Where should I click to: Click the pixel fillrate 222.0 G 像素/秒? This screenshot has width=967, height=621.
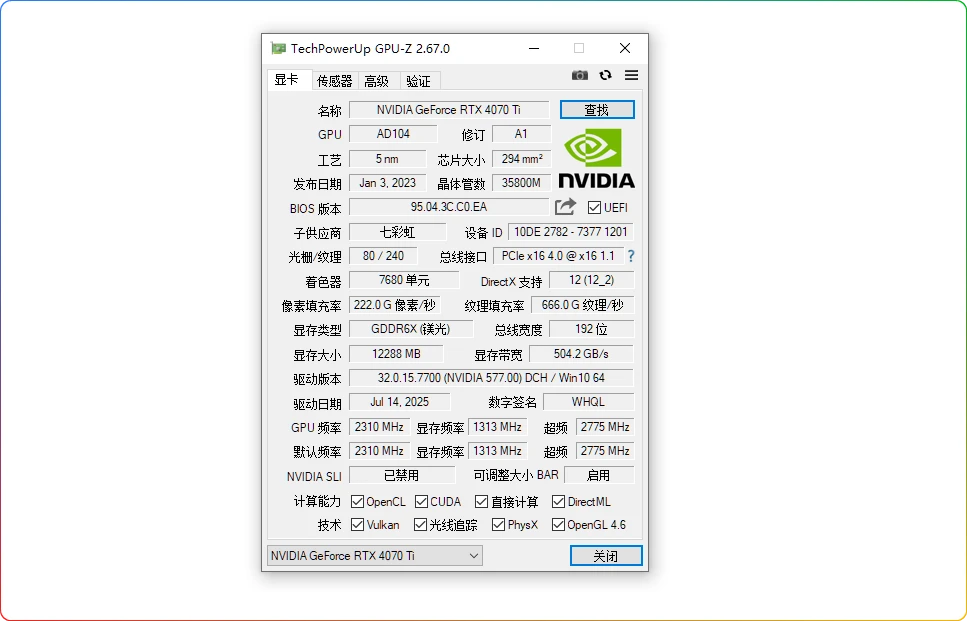(x=395, y=305)
